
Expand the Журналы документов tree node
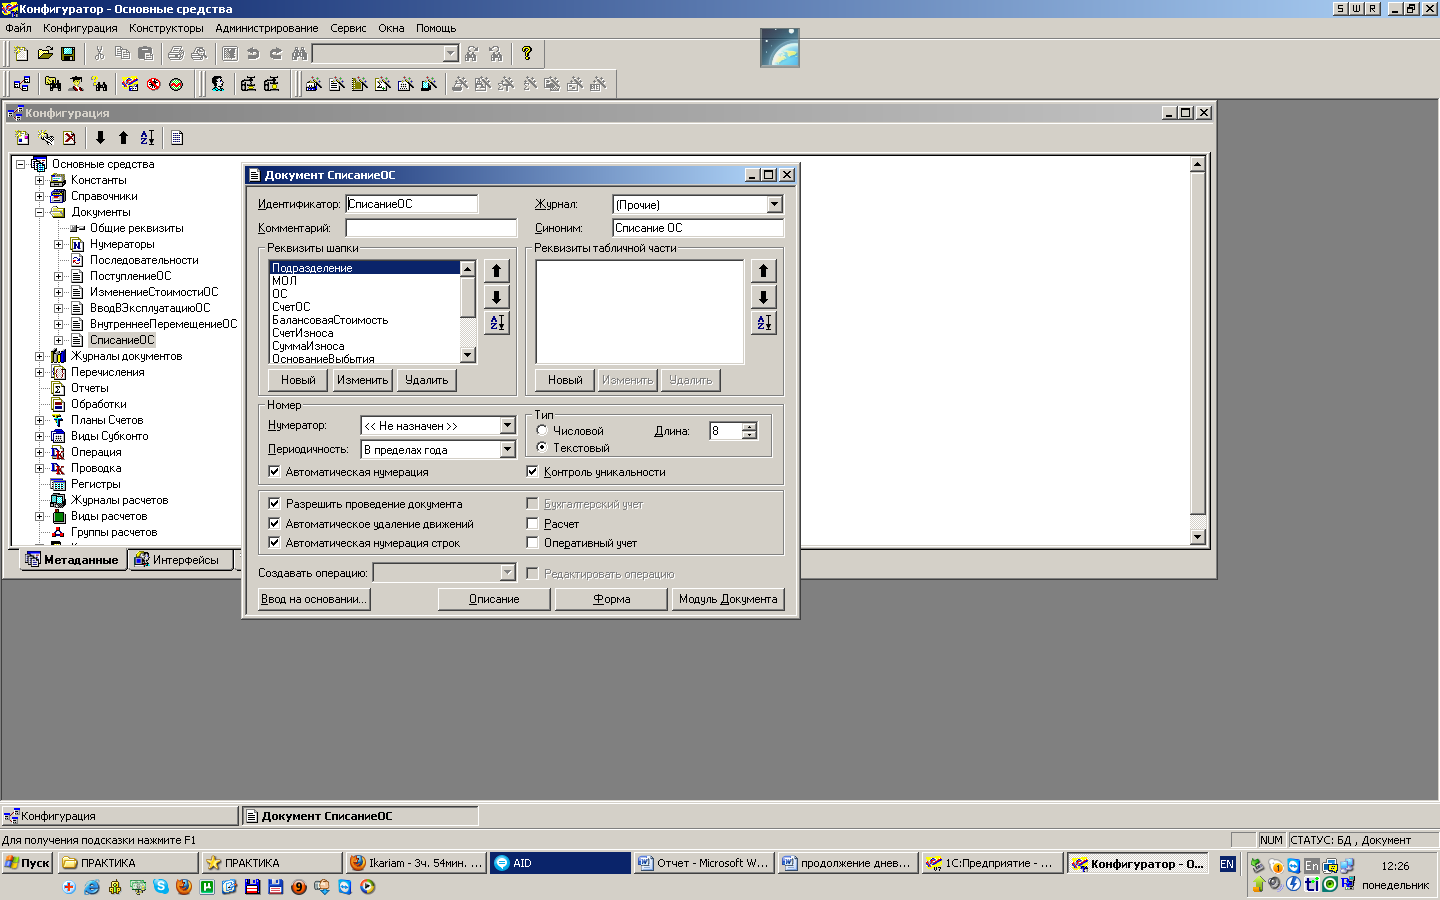pos(39,356)
